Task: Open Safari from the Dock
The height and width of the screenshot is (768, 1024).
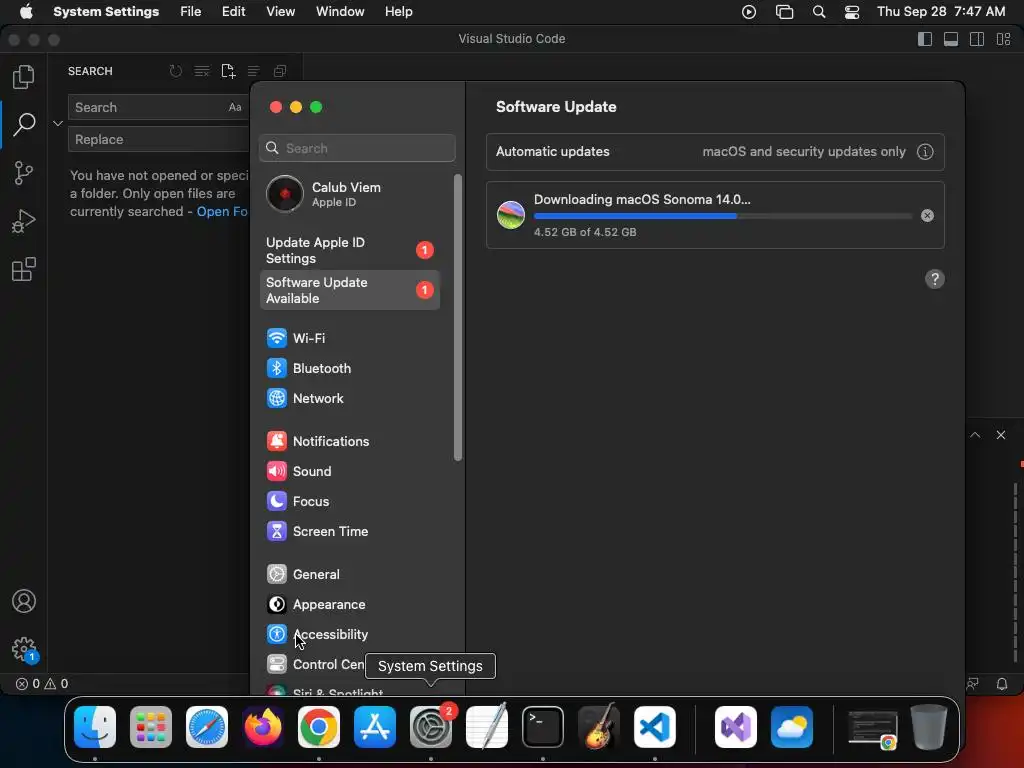Action: click(207, 727)
